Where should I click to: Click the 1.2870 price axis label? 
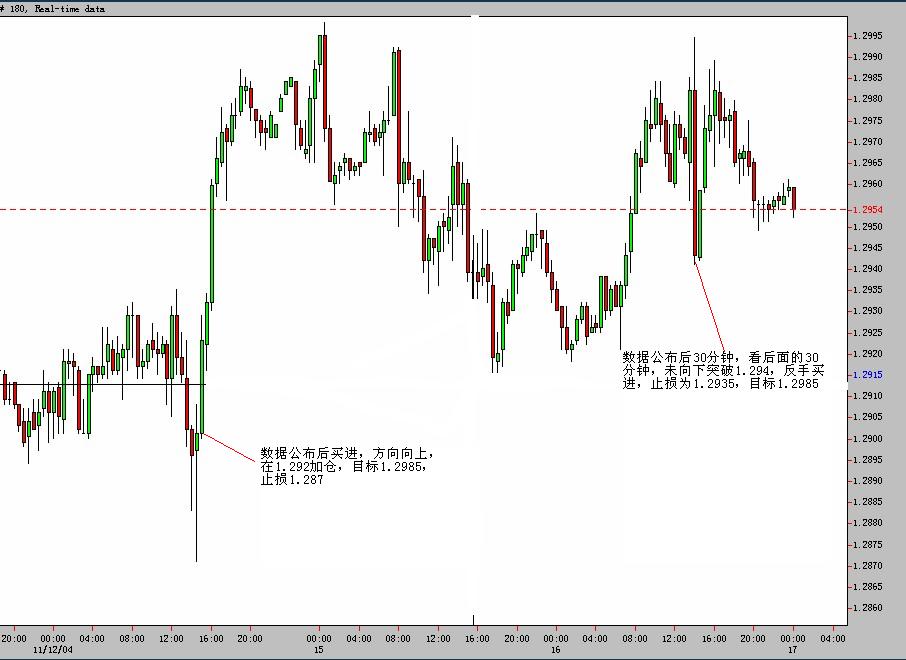[x=868, y=566]
